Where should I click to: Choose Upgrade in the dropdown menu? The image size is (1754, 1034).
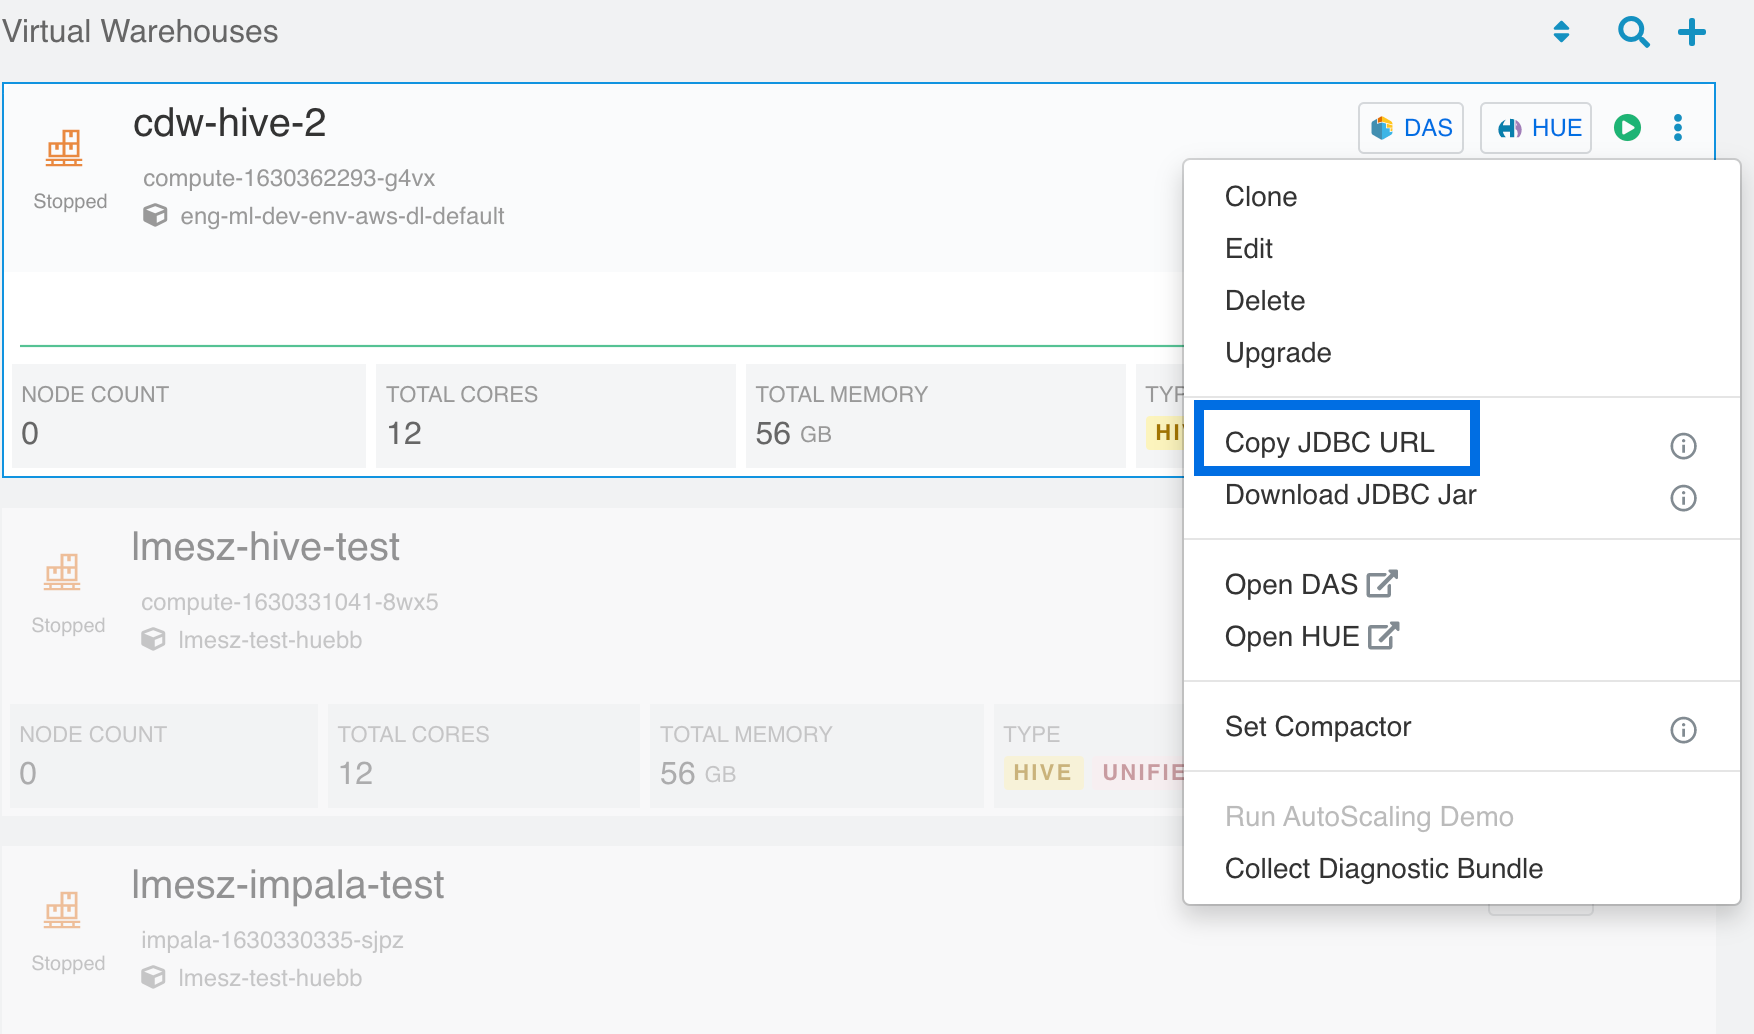[1277, 353]
